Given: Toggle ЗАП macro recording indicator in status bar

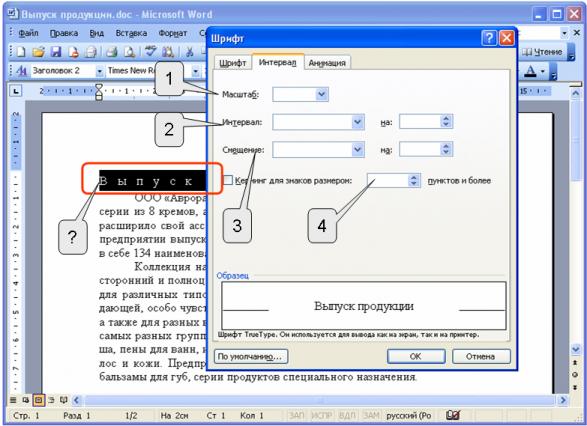Looking at the screenshot, I should 296,415.
